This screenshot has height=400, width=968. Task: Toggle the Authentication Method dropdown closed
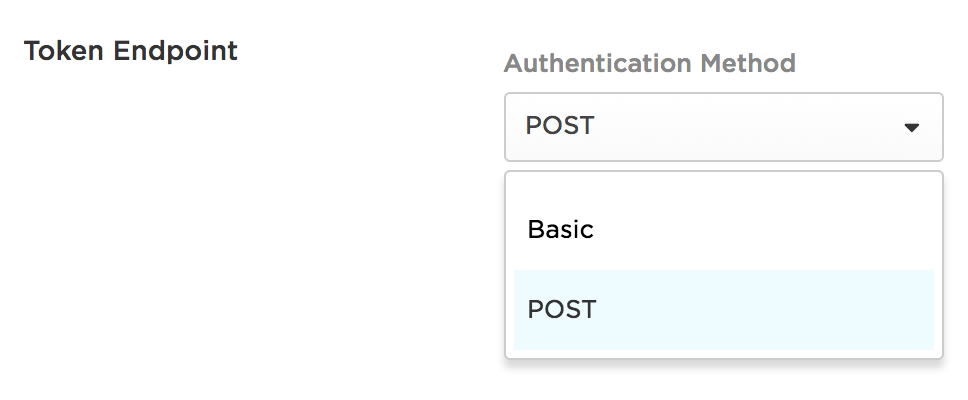(x=724, y=127)
